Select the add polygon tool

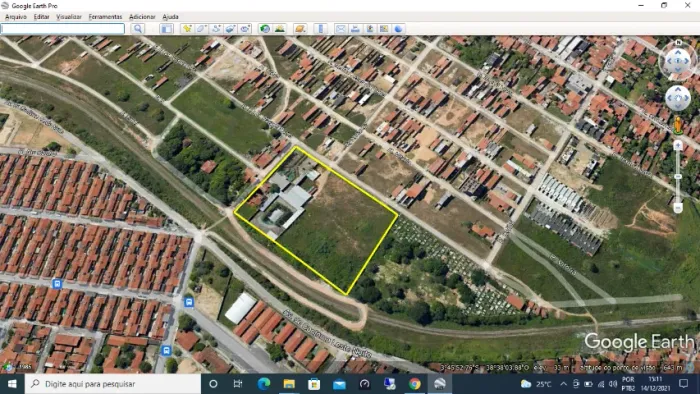[x=201, y=29]
